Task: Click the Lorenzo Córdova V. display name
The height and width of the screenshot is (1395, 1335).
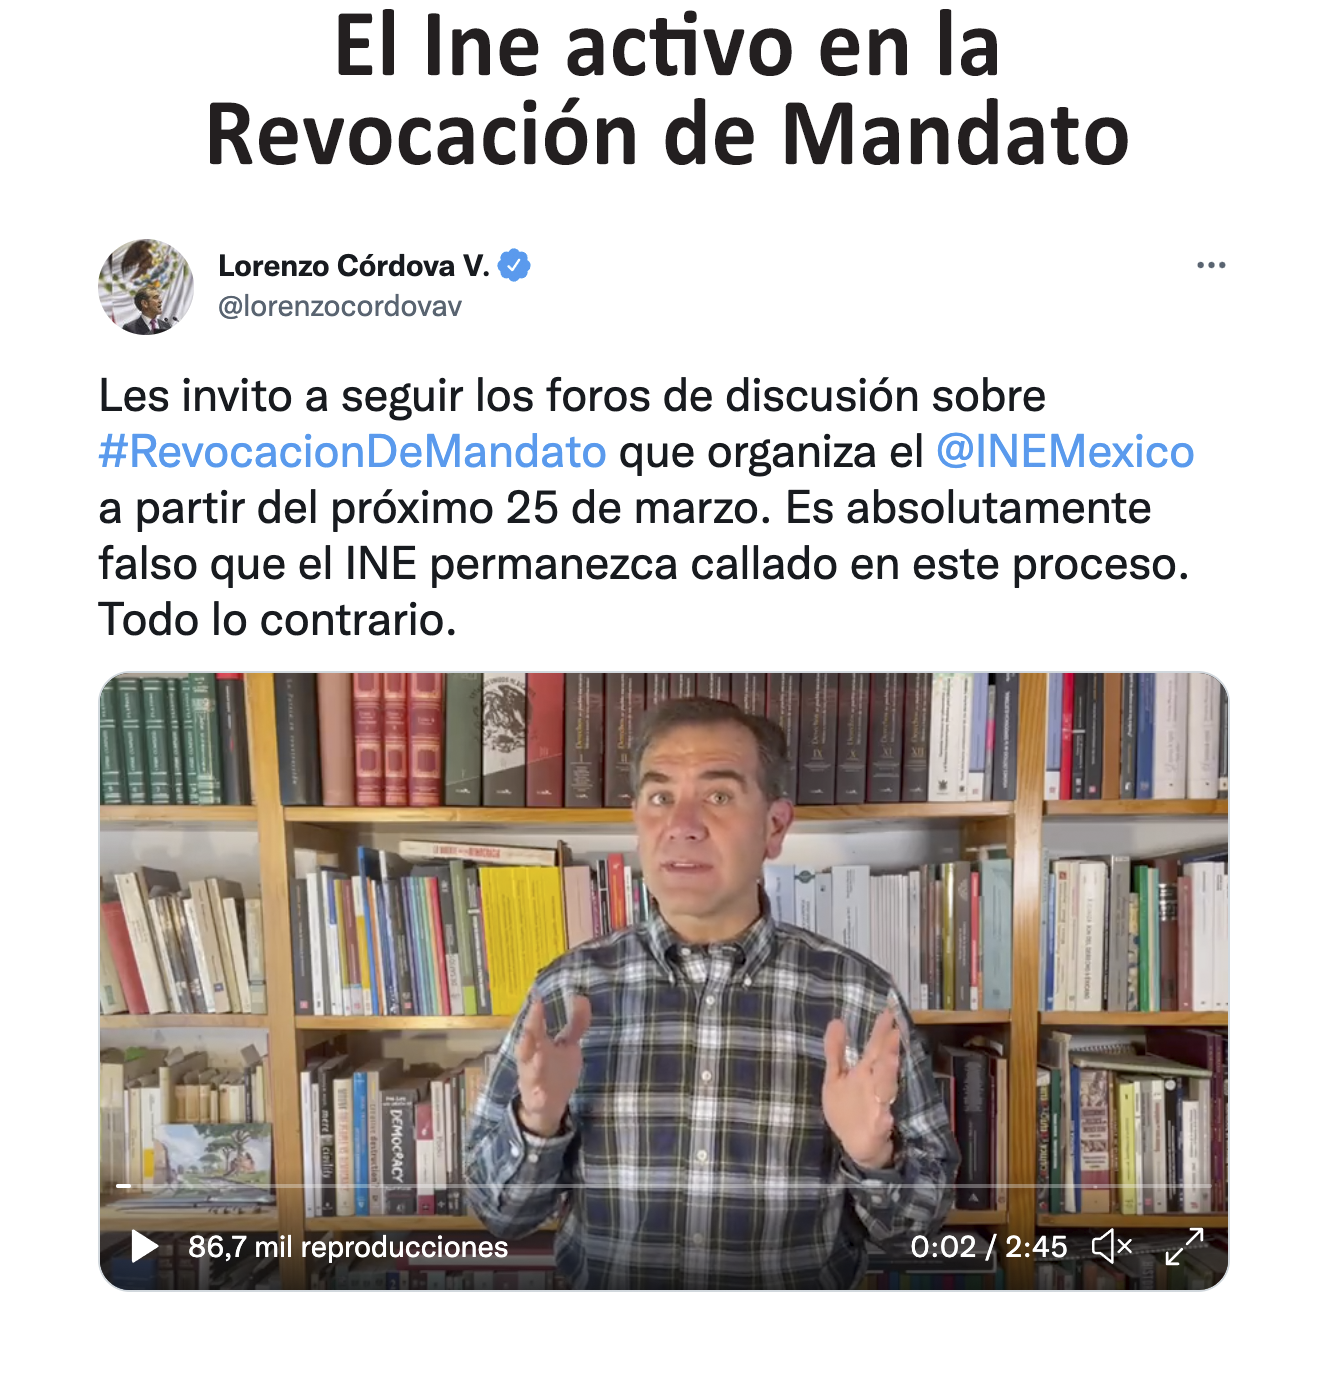Action: (x=354, y=265)
